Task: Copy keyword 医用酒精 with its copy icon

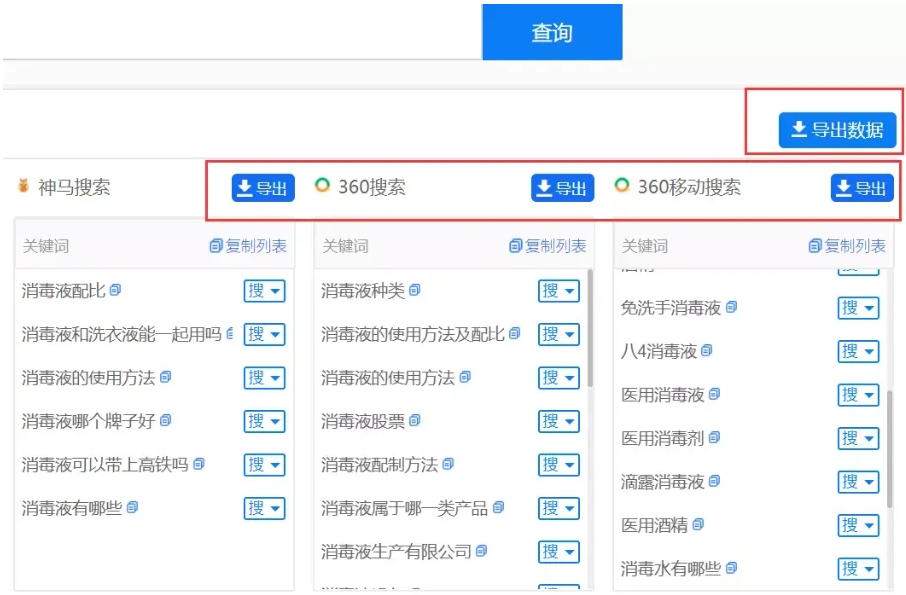Action: tap(698, 524)
